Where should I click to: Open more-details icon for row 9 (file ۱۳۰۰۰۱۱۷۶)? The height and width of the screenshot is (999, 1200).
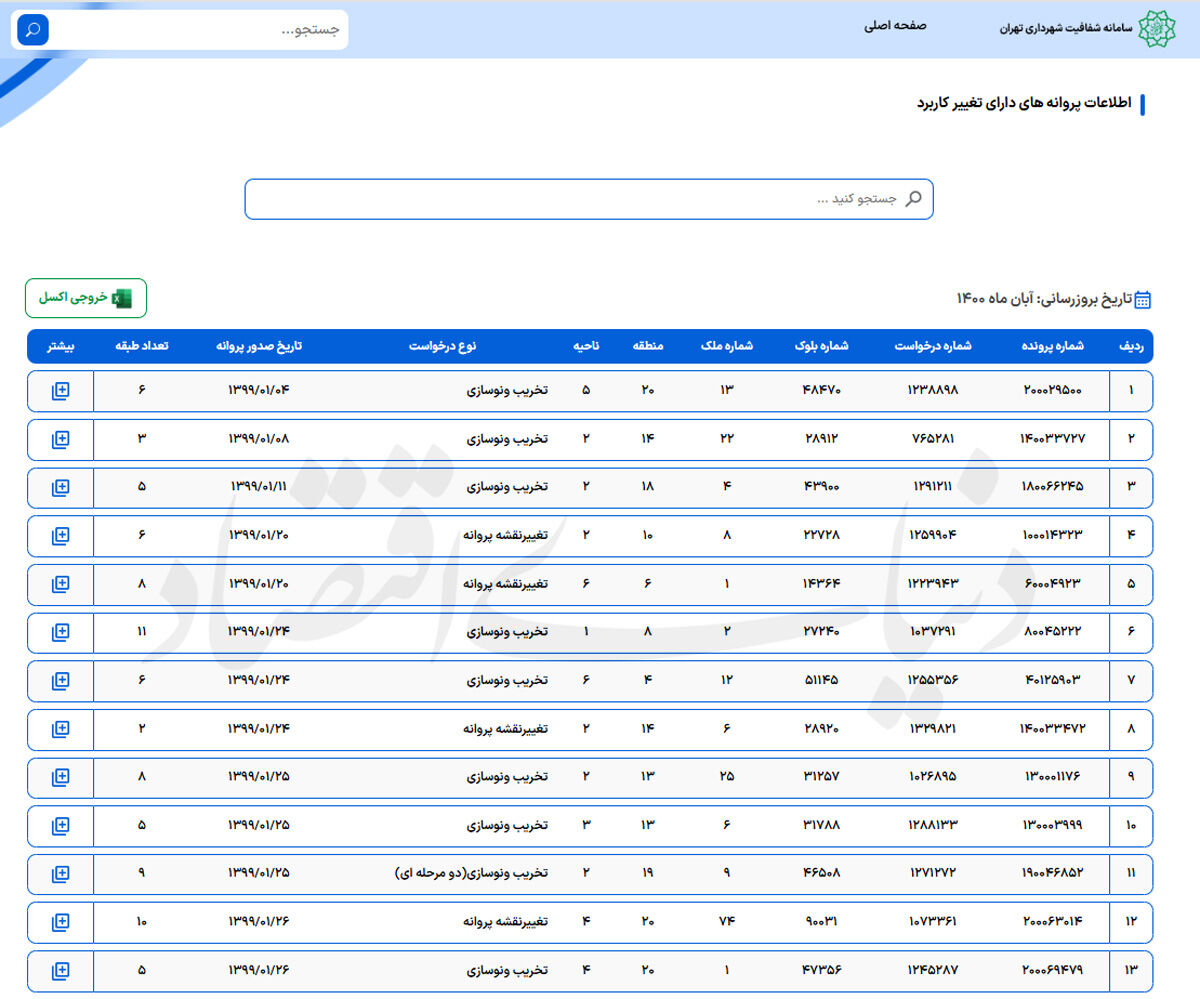[x=61, y=777]
